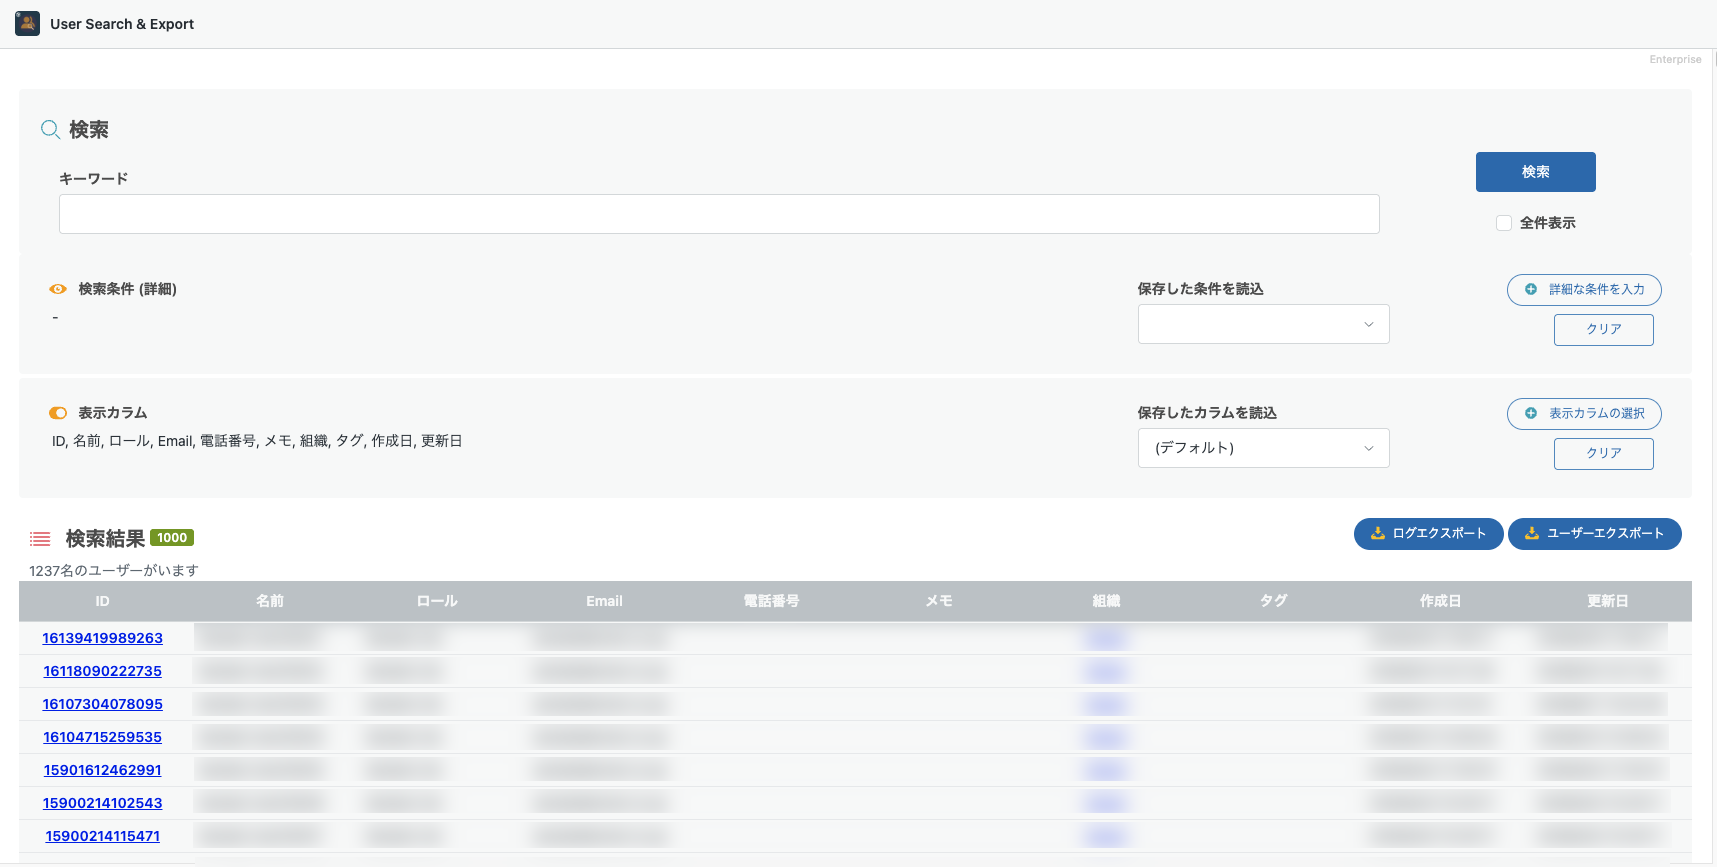Click the magnifier icon beside 検索 heading
The height and width of the screenshot is (867, 1717).
[50, 129]
